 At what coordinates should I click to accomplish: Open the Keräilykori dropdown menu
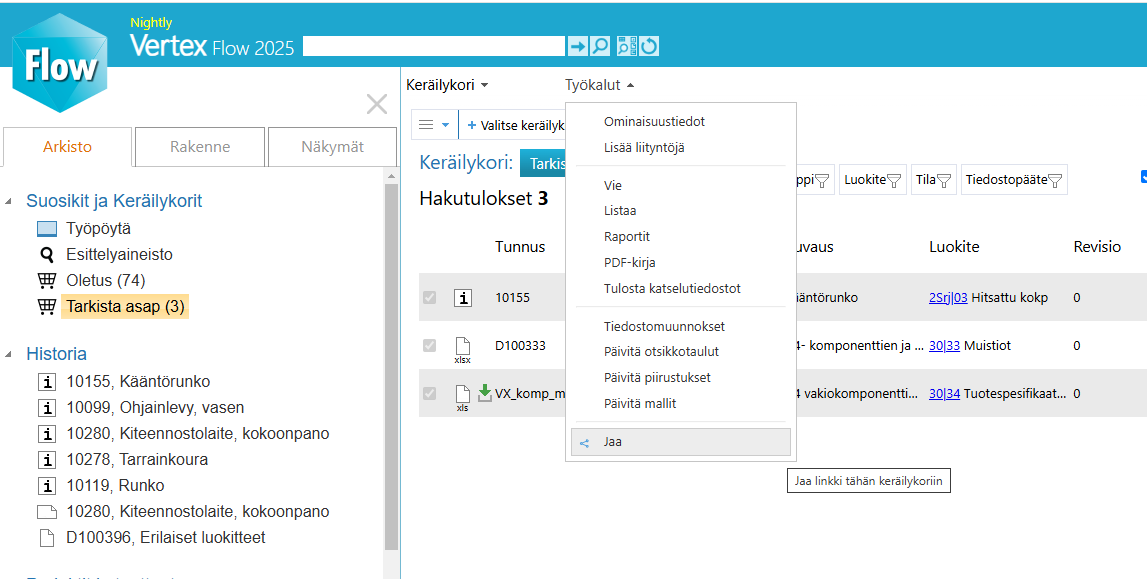coord(447,86)
